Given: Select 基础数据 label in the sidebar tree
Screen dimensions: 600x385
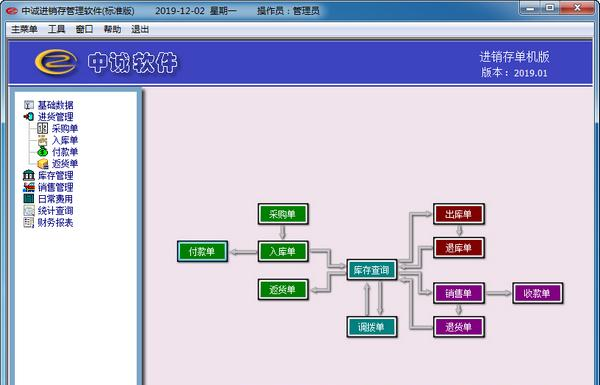Looking at the screenshot, I should pyautogui.click(x=55, y=105).
